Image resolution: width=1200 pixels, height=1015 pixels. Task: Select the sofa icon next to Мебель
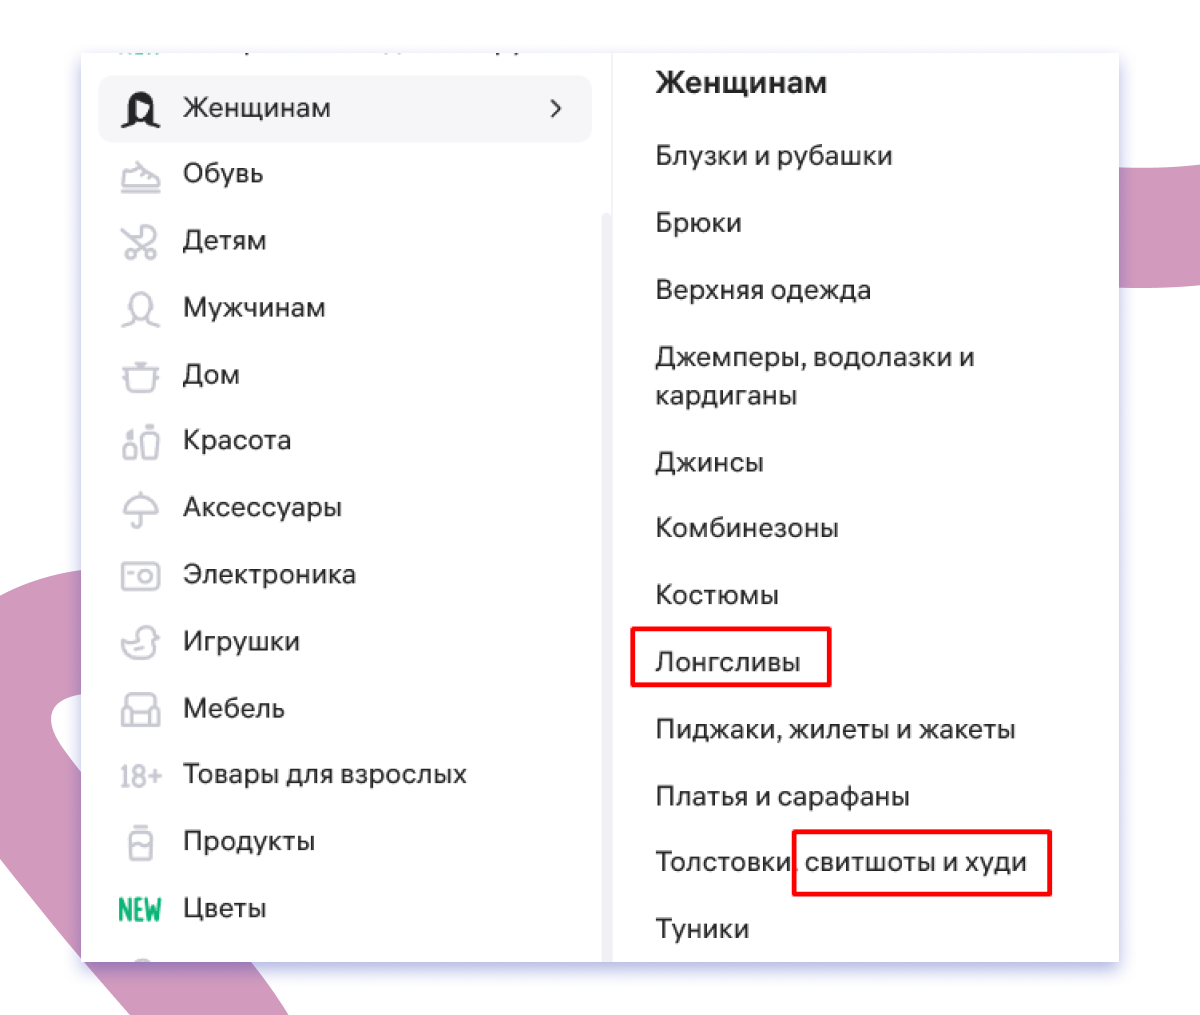click(x=141, y=709)
